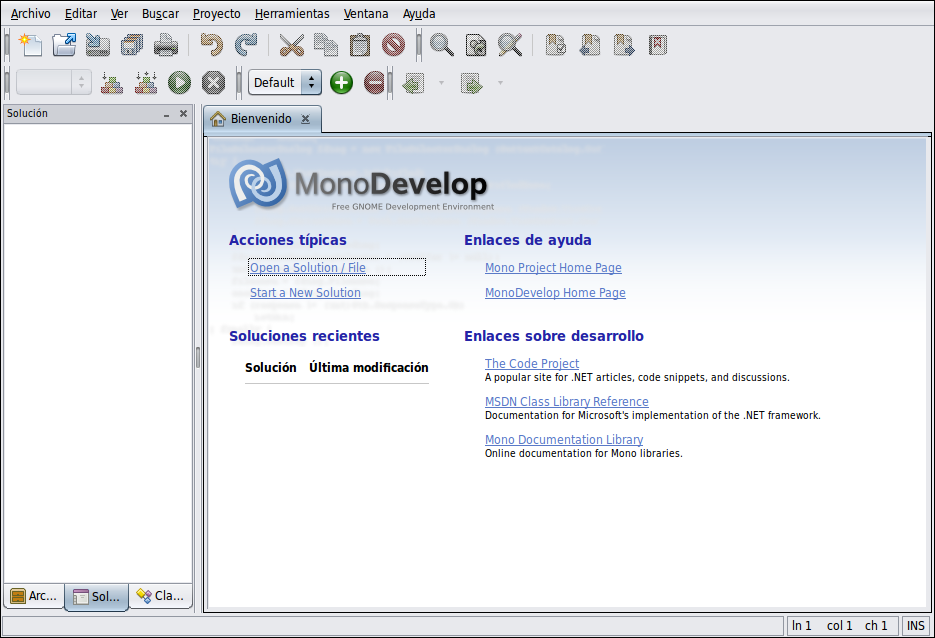This screenshot has height=638, width=935.
Task: Open the empty configuration combo box
Action: tap(54, 83)
